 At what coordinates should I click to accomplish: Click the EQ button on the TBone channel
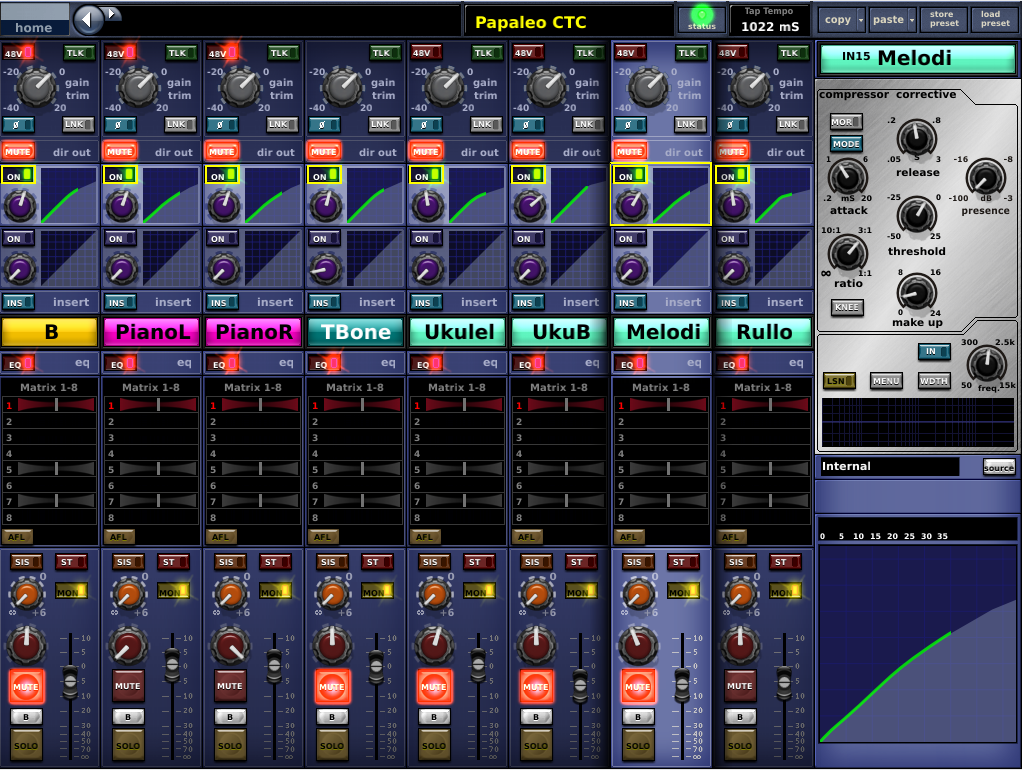click(322, 363)
